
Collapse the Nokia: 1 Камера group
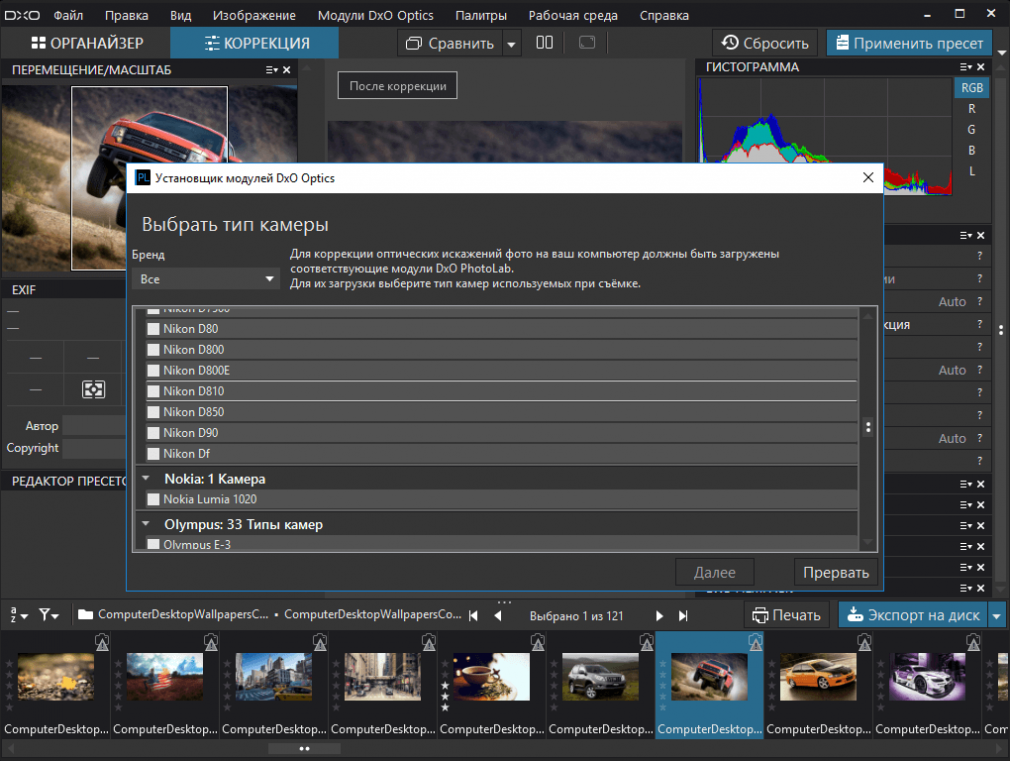(x=146, y=478)
